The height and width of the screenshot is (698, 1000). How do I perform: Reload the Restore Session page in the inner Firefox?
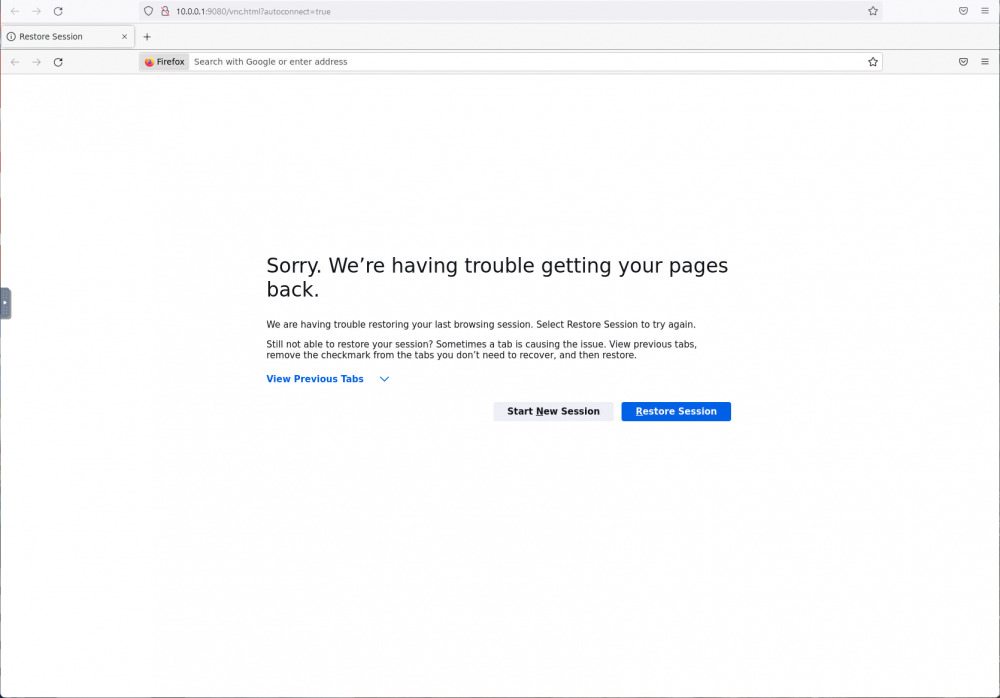tap(58, 62)
